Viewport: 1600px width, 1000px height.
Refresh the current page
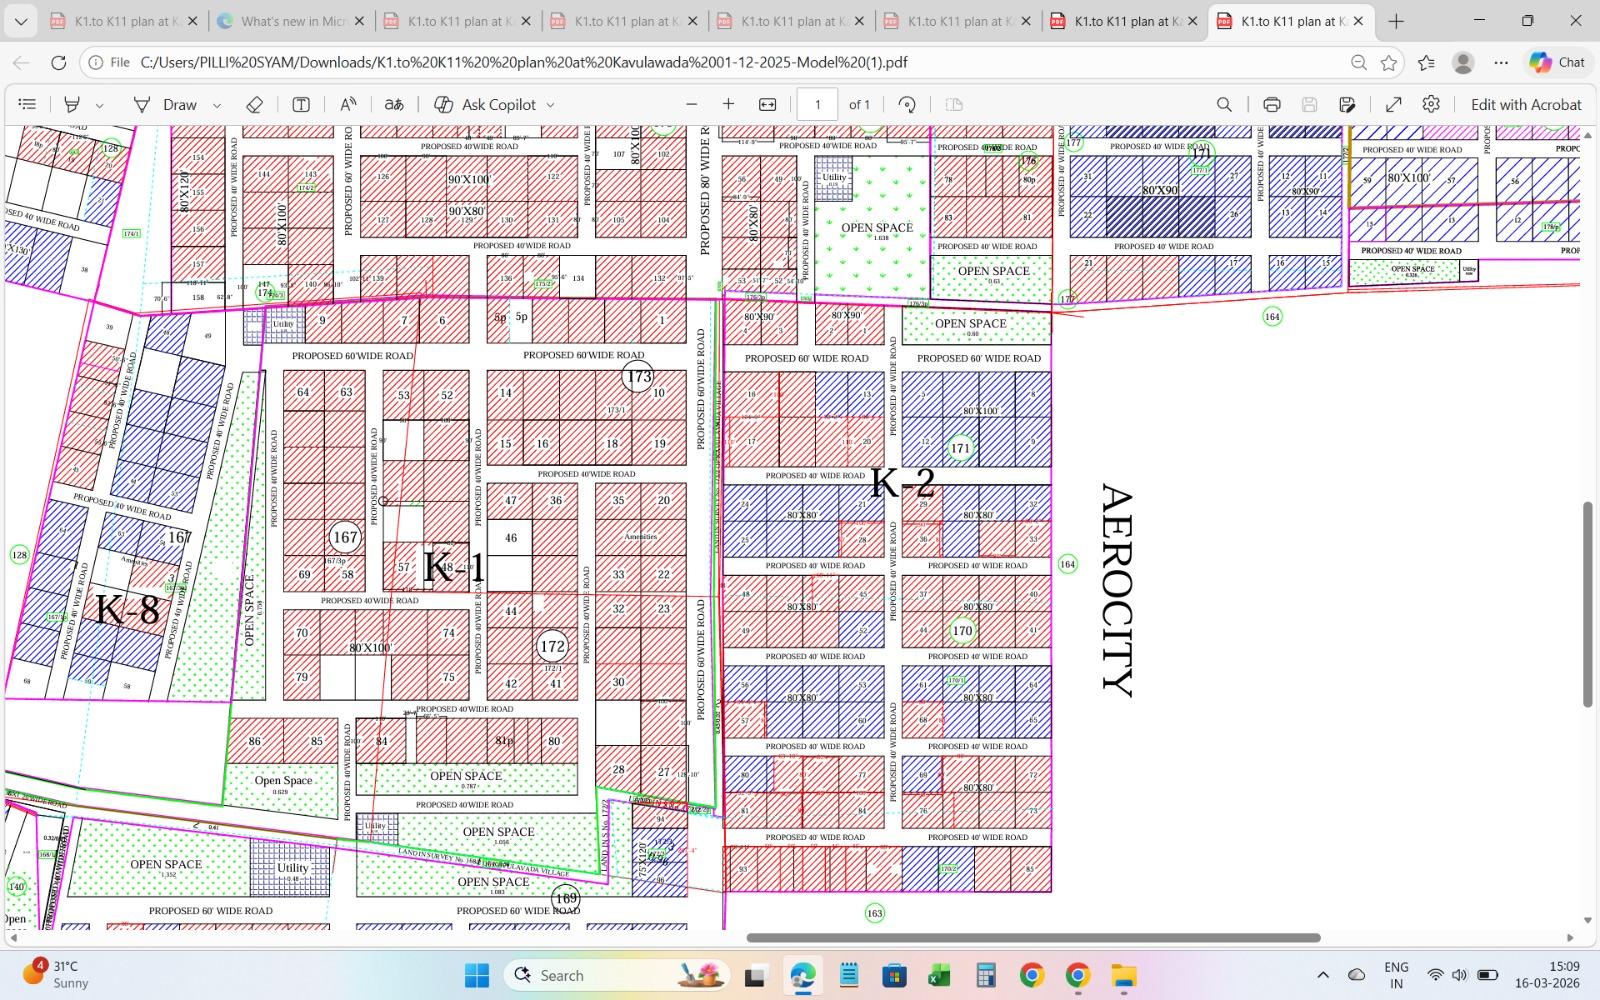[58, 62]
